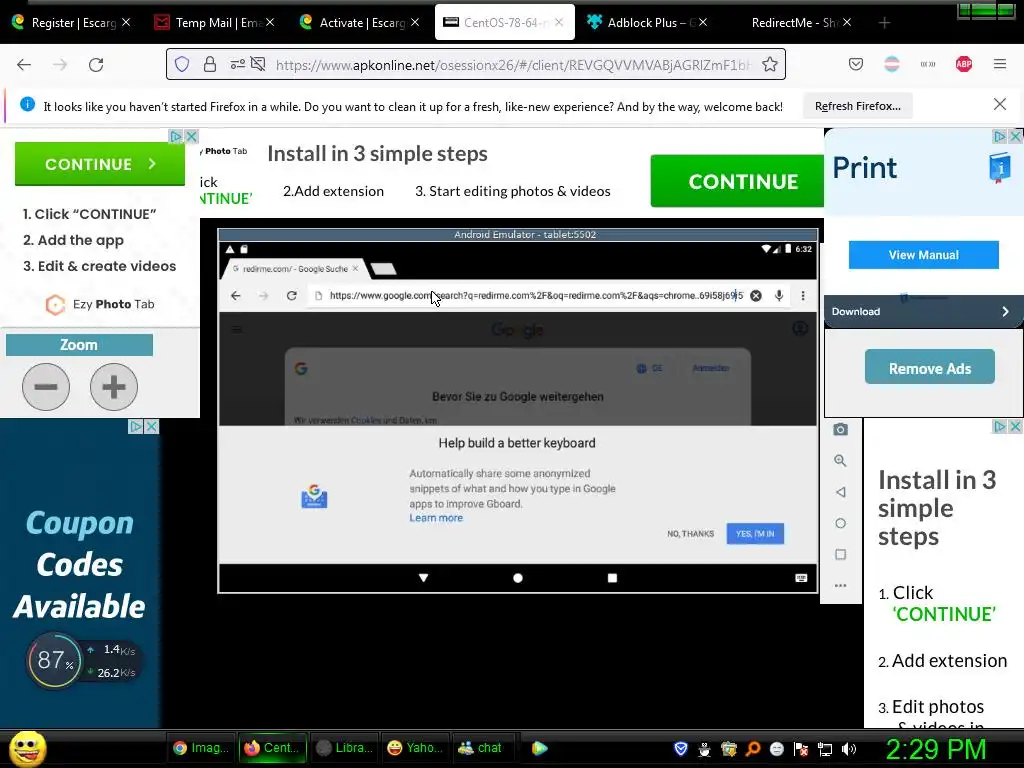Switch to Adblock Plus tab
1024x768 pixels.
pyautogui.click(x=647, y=22)
